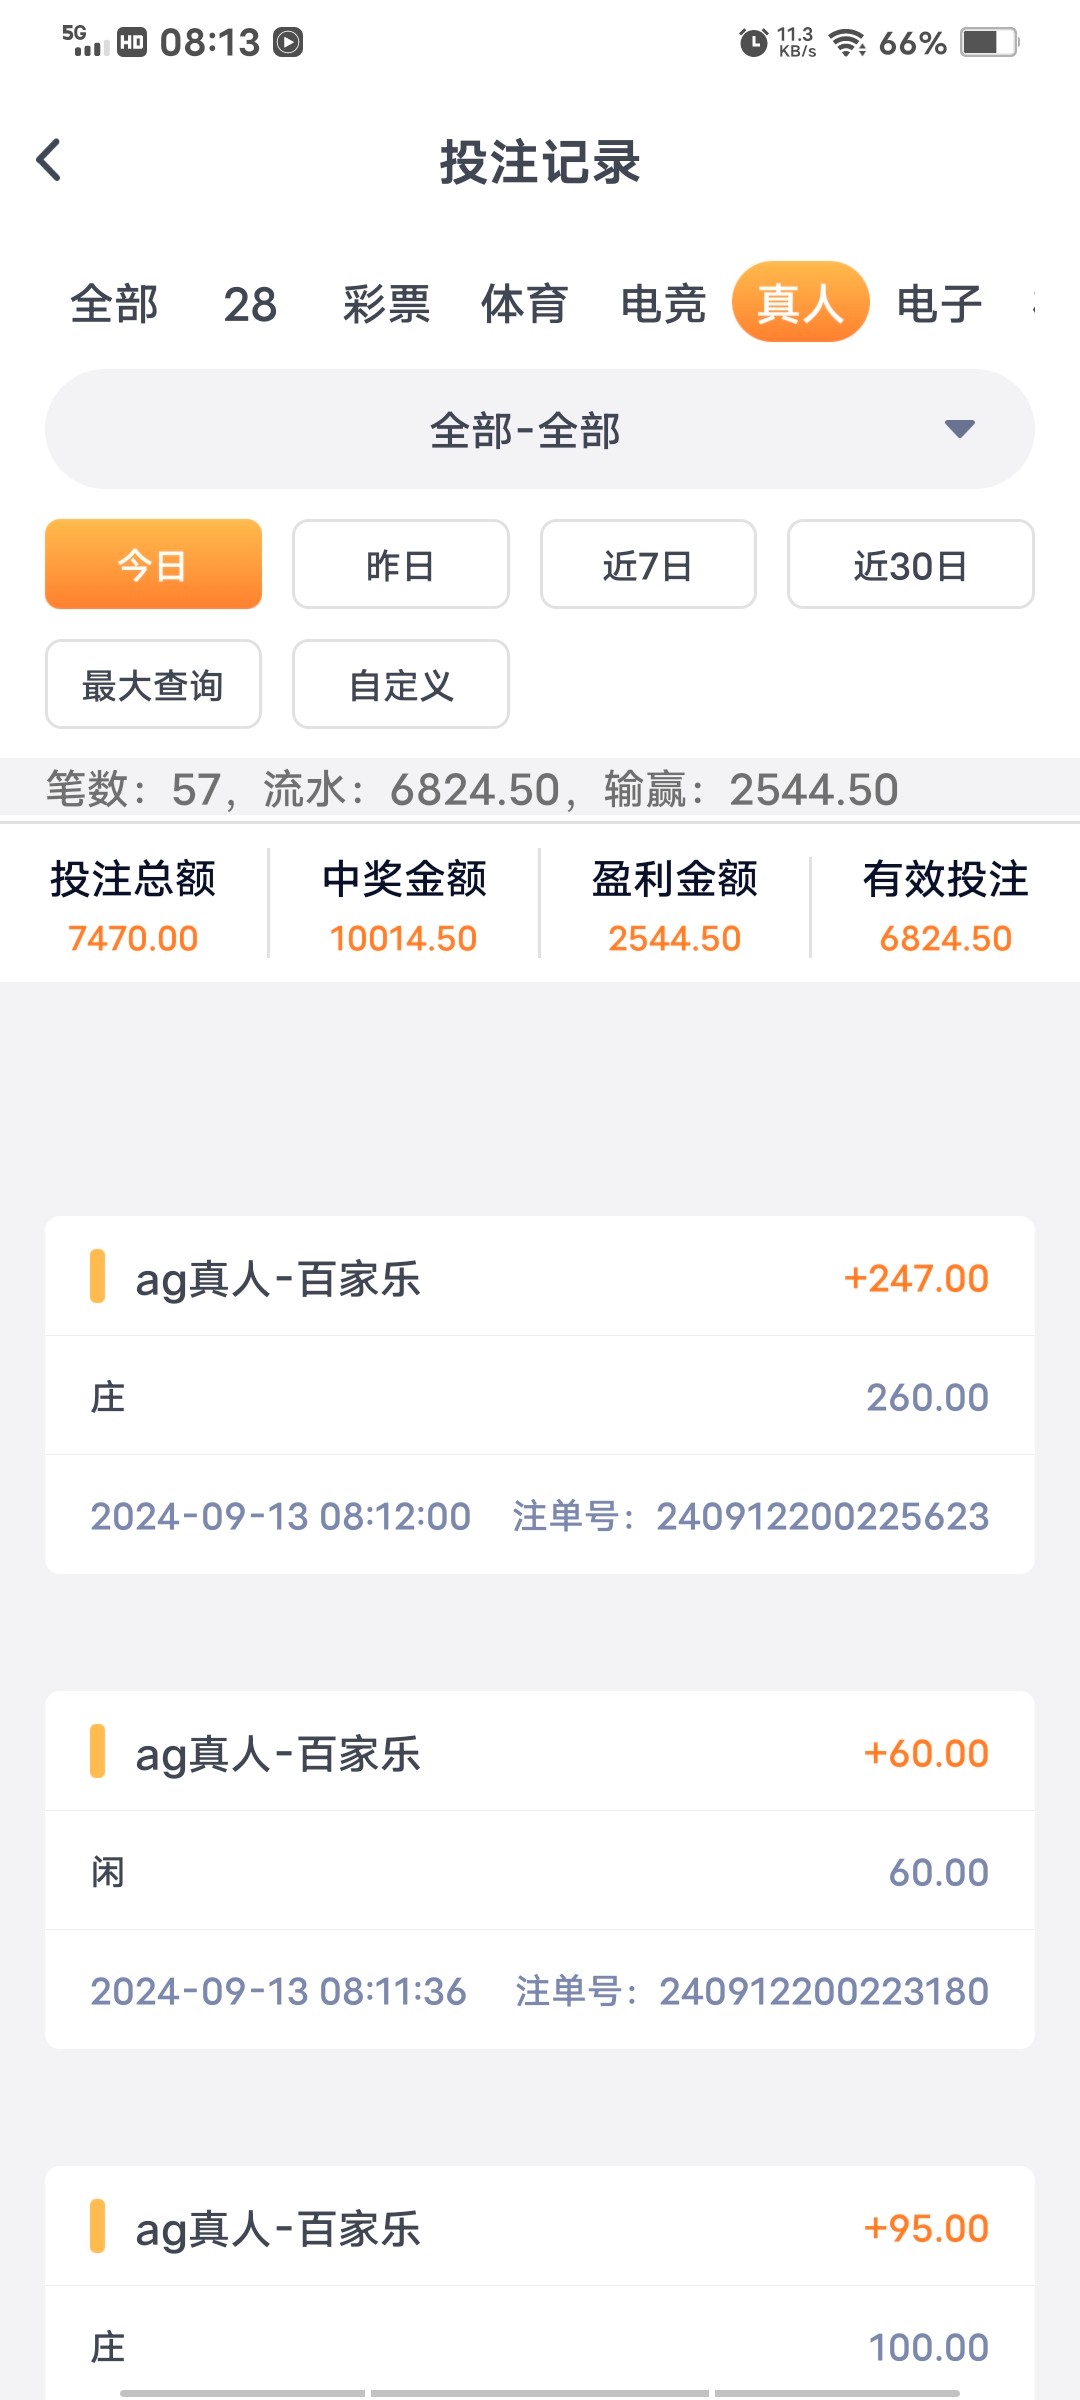Choose the 近30日 date filter
The width and height of the screenshot is (1080, 2400).
click(910, 565)
